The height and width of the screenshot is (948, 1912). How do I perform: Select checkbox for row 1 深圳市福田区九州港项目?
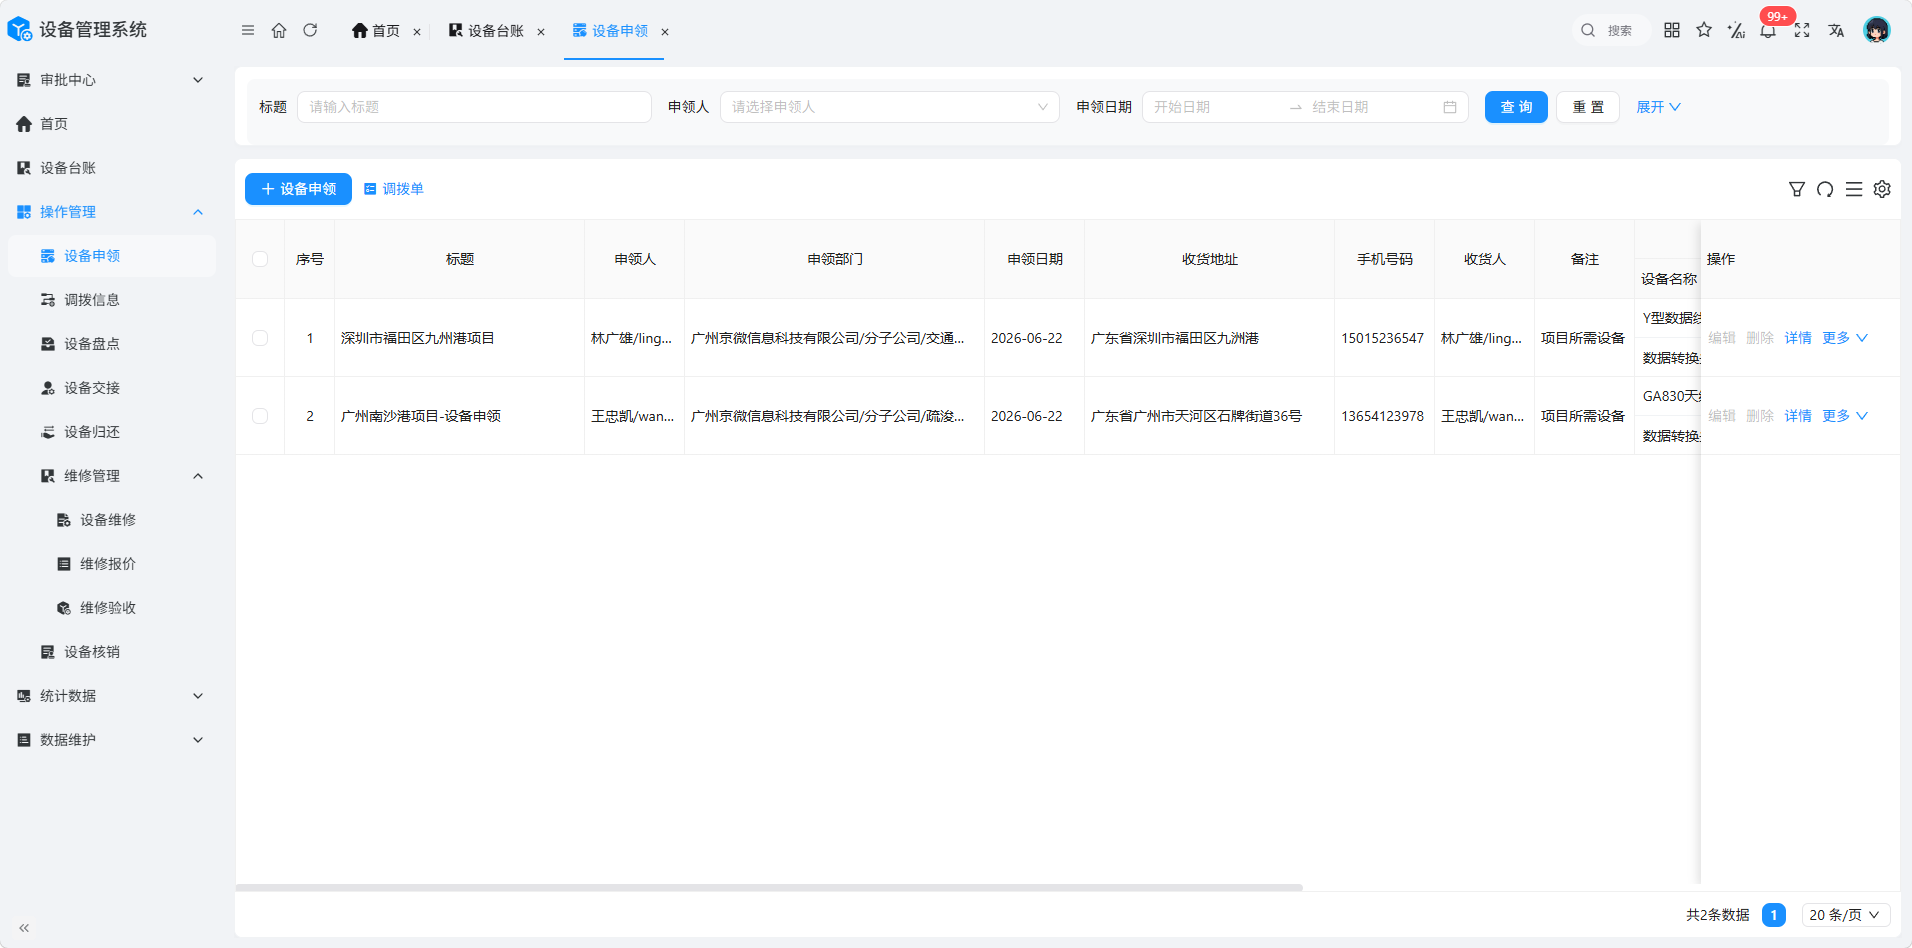pyautogui.click(x=260, y=338)
